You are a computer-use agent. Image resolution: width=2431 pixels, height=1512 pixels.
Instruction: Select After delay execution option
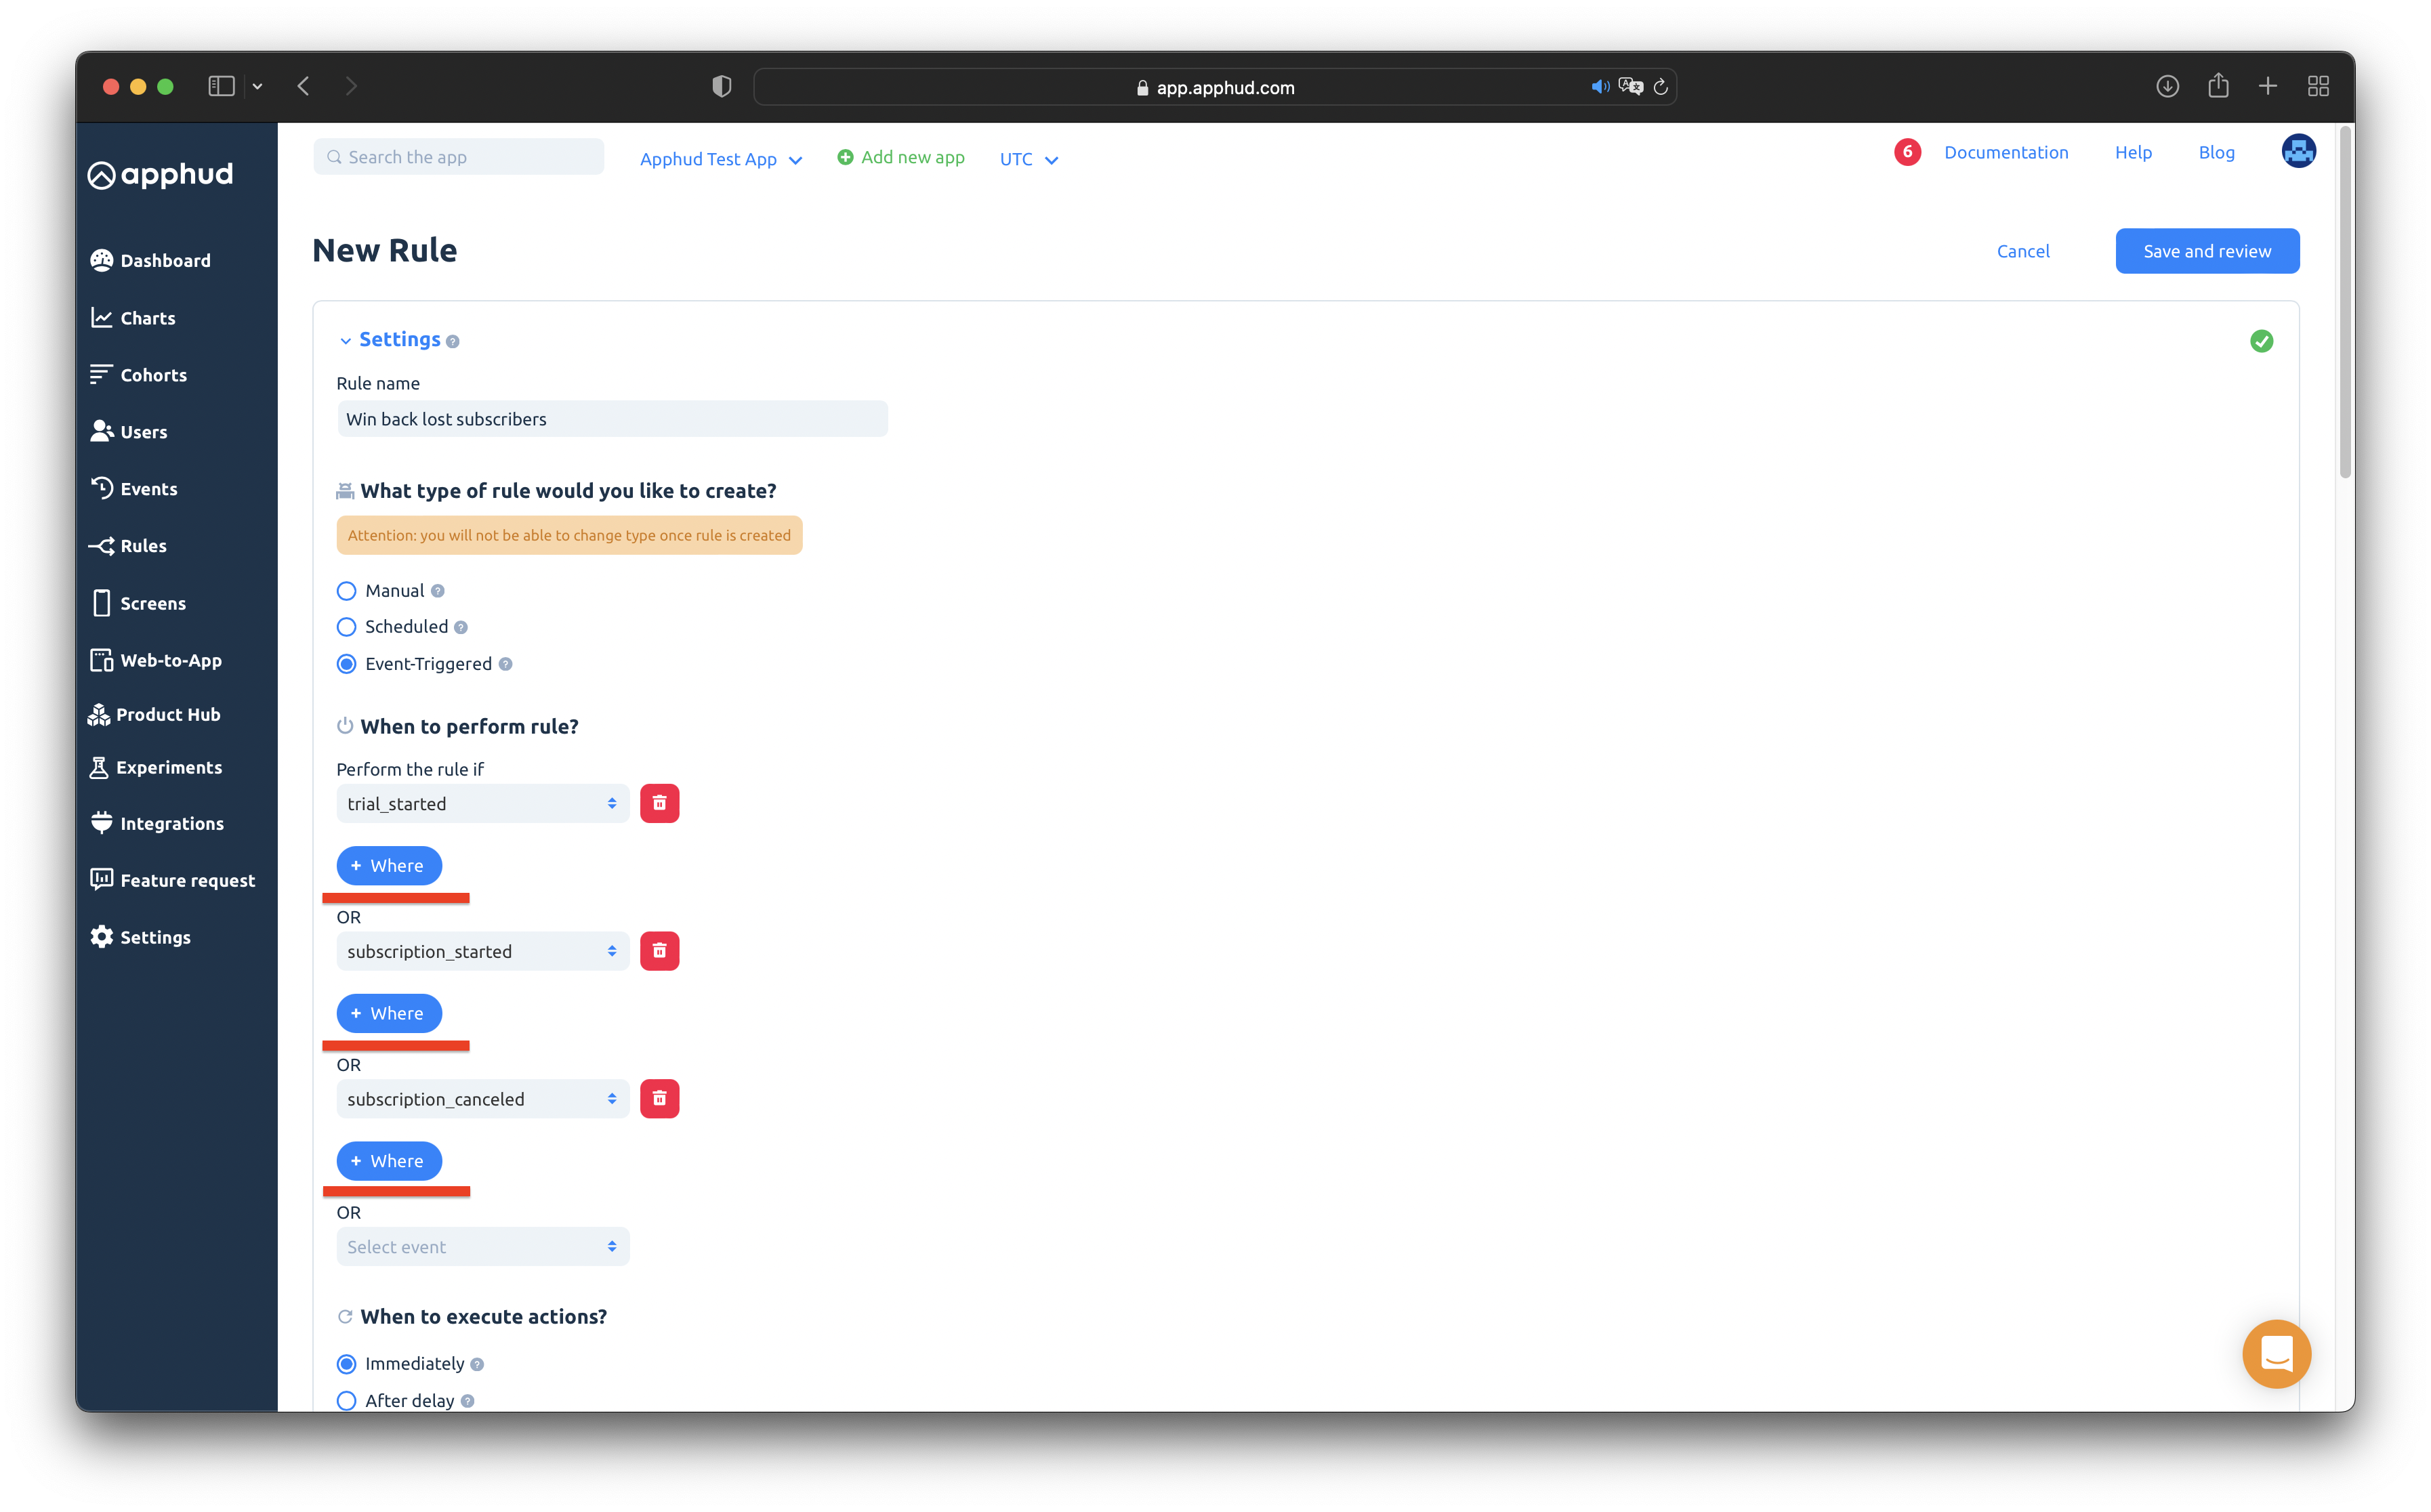(347, 1400)
